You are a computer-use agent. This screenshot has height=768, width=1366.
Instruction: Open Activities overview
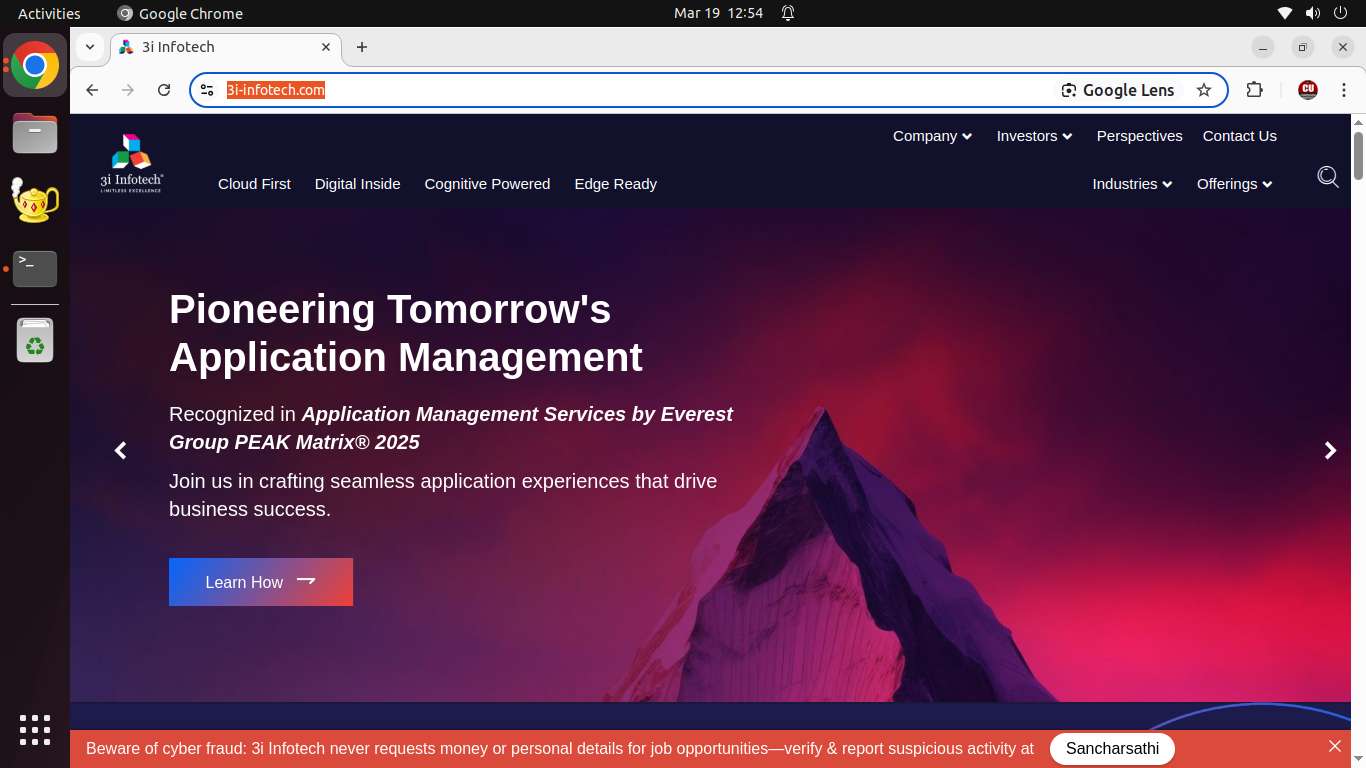coord(49,13)
